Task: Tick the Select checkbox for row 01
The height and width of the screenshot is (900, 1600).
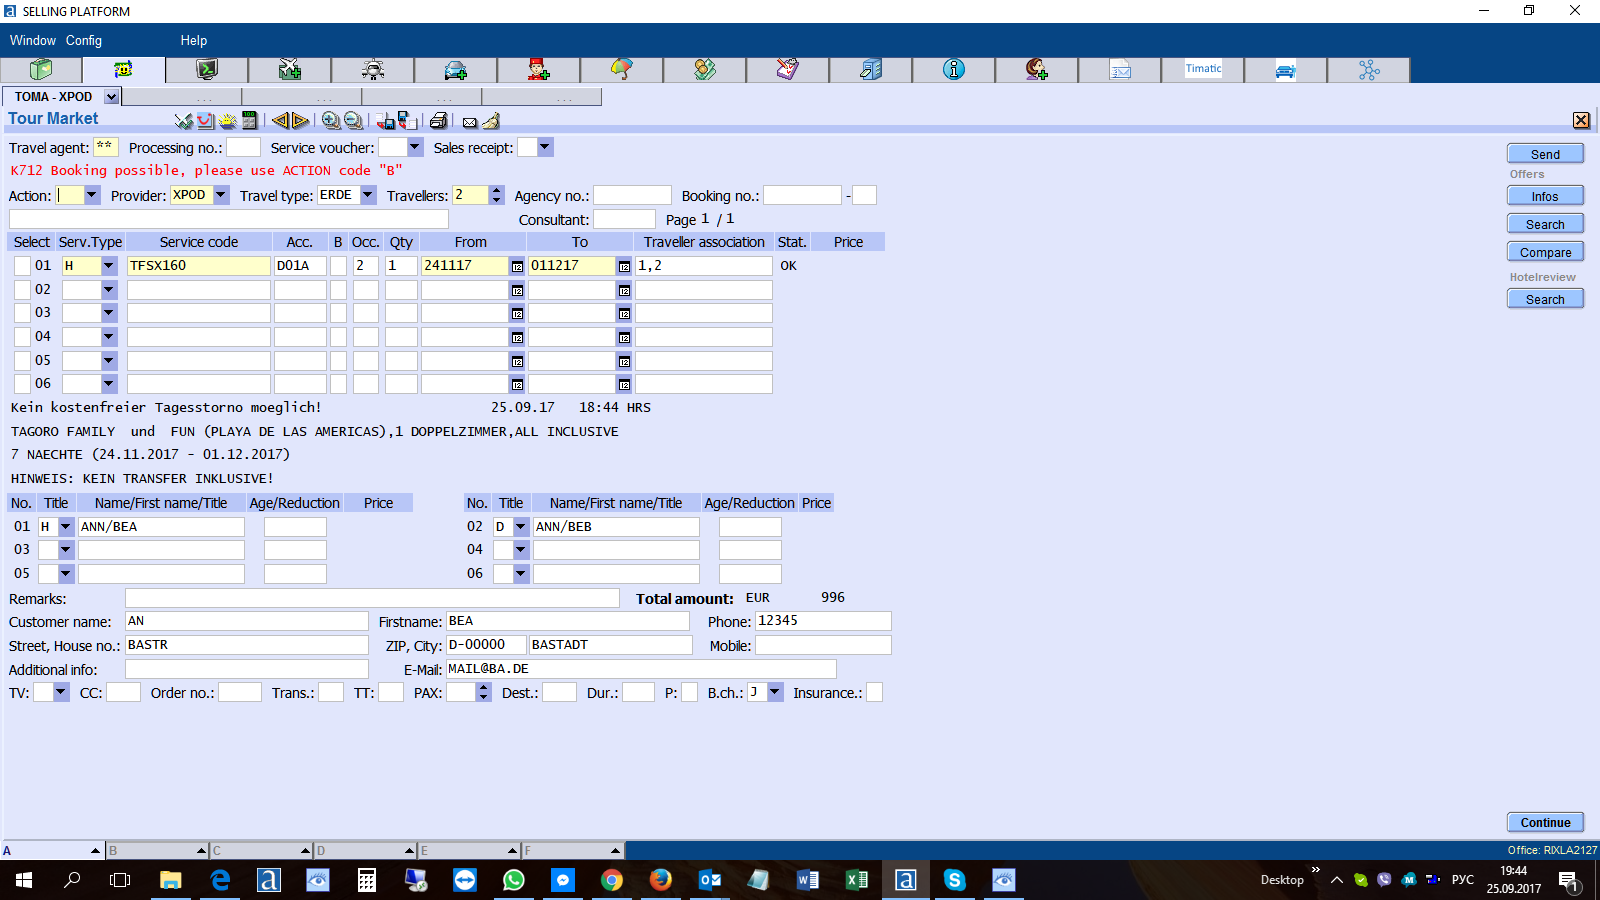Action: click(x=22, y=266)
